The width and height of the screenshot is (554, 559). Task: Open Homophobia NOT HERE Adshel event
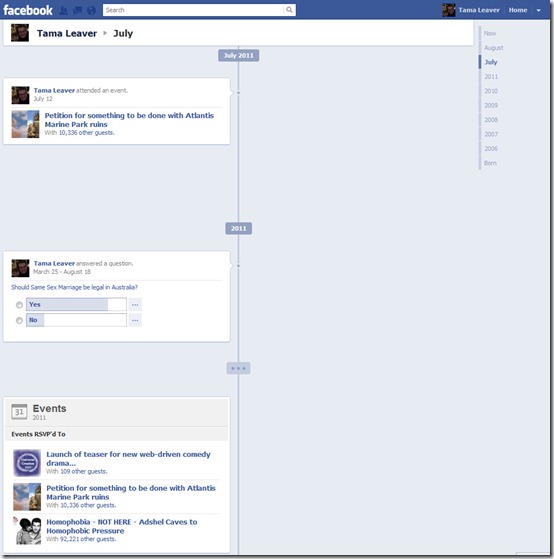tap(122, 526)
